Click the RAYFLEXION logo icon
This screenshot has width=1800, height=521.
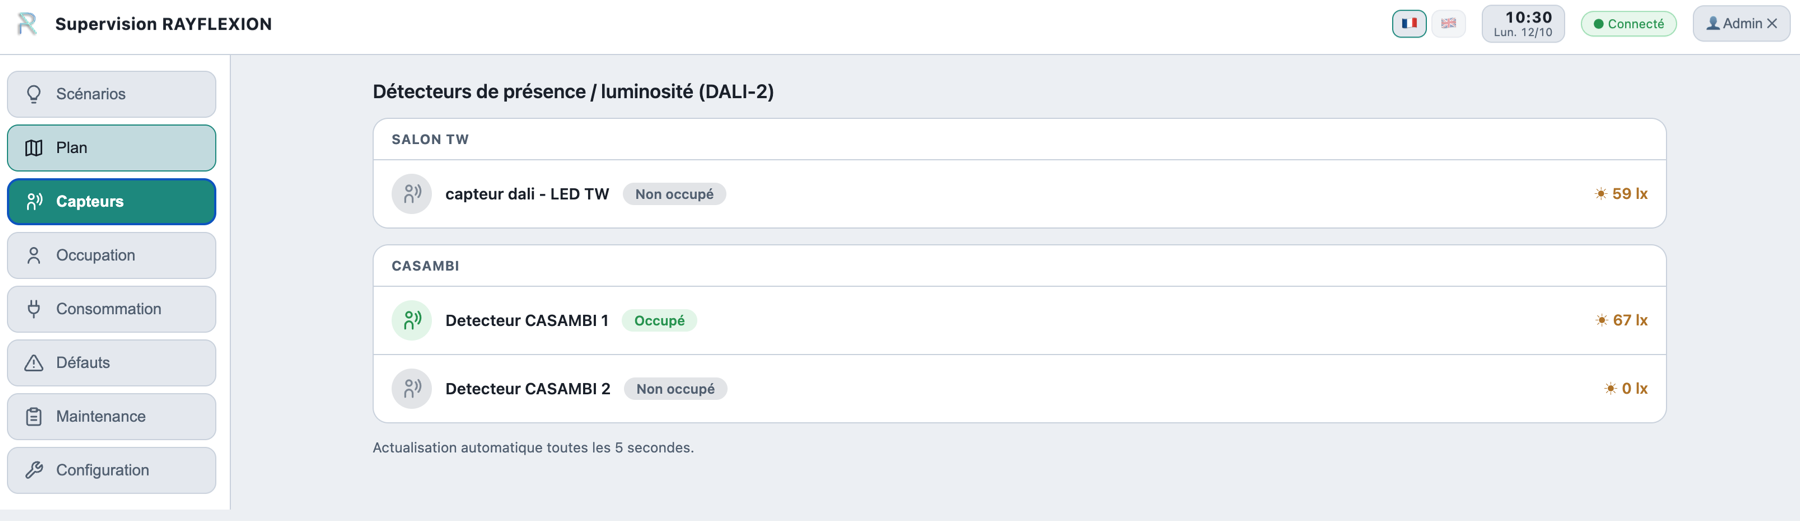point(27,24)
